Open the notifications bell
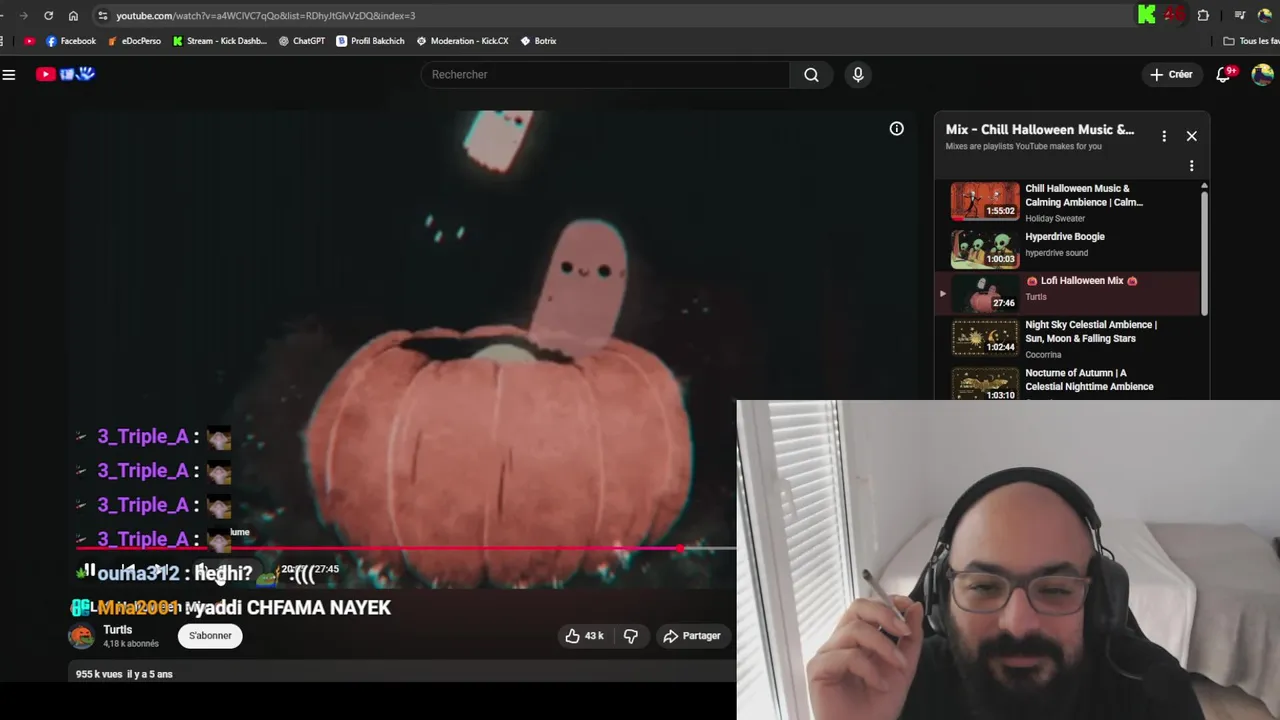Image resolution: width=1280 pixels, height=720 pixels. coord(1223,74)
